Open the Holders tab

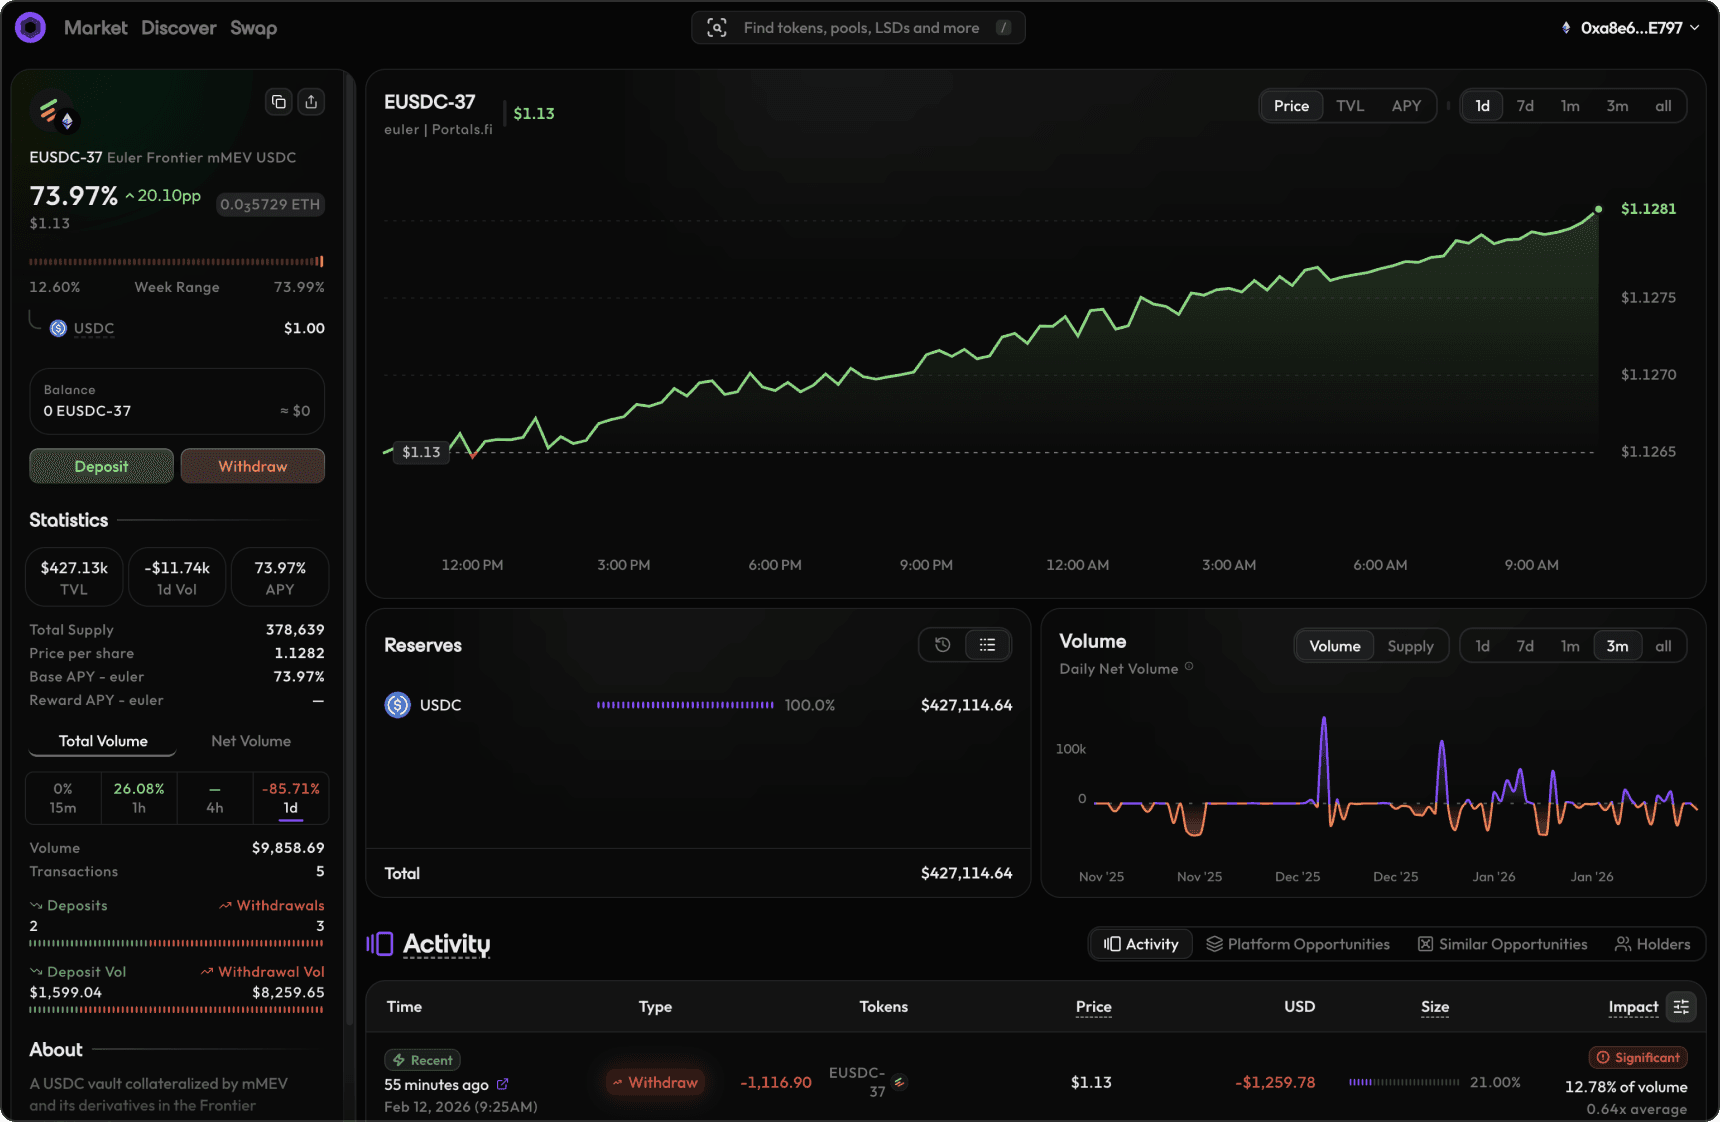tap(1652, 944)
